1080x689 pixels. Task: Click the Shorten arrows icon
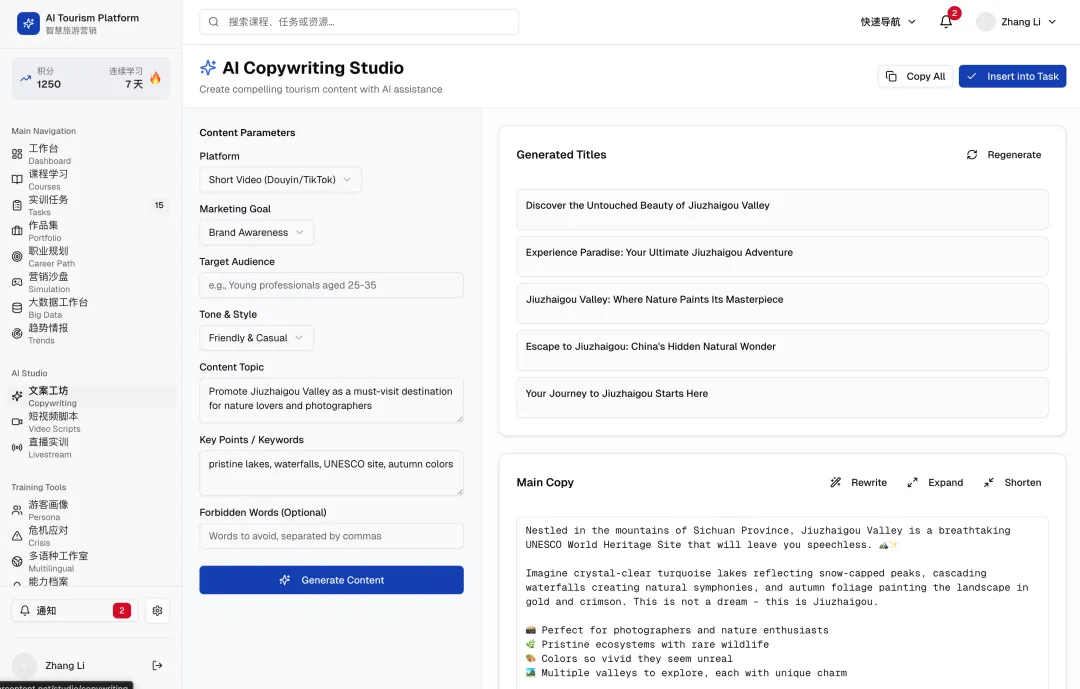coord(988,482)
